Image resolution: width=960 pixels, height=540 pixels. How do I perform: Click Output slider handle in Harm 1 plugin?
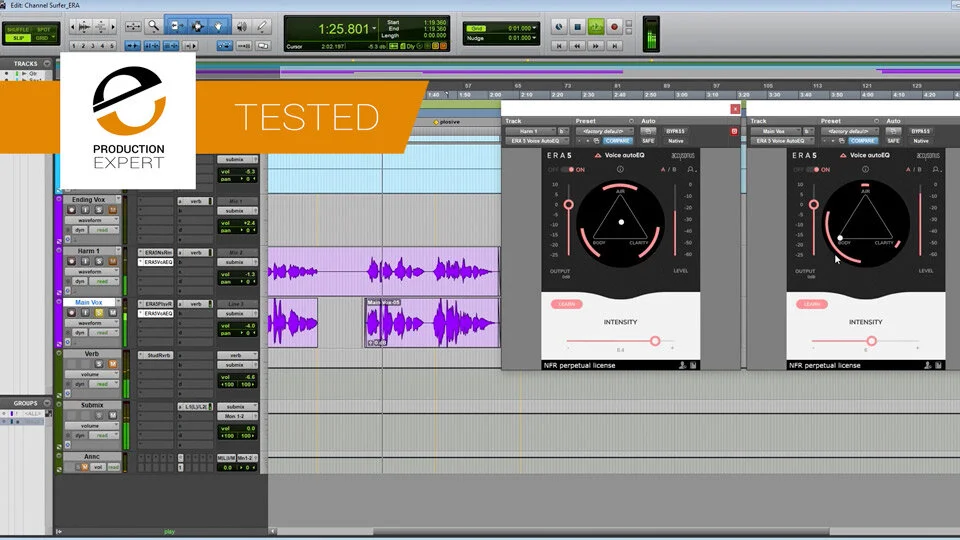coord(569,204)
